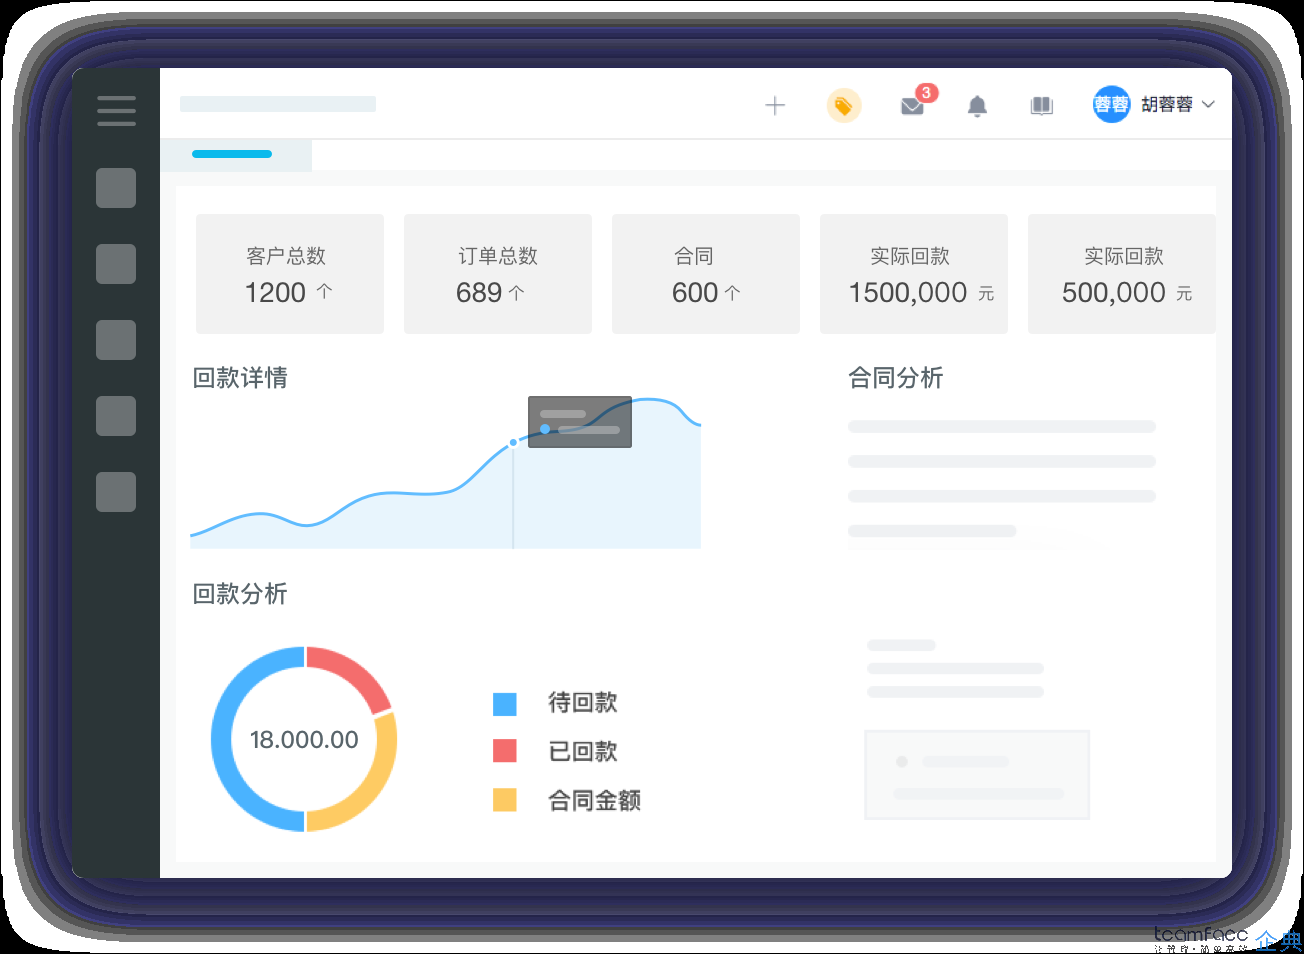Open the 客户总数 1200 card
This screenshot has width=1304, height=954.
coord(290,274)
